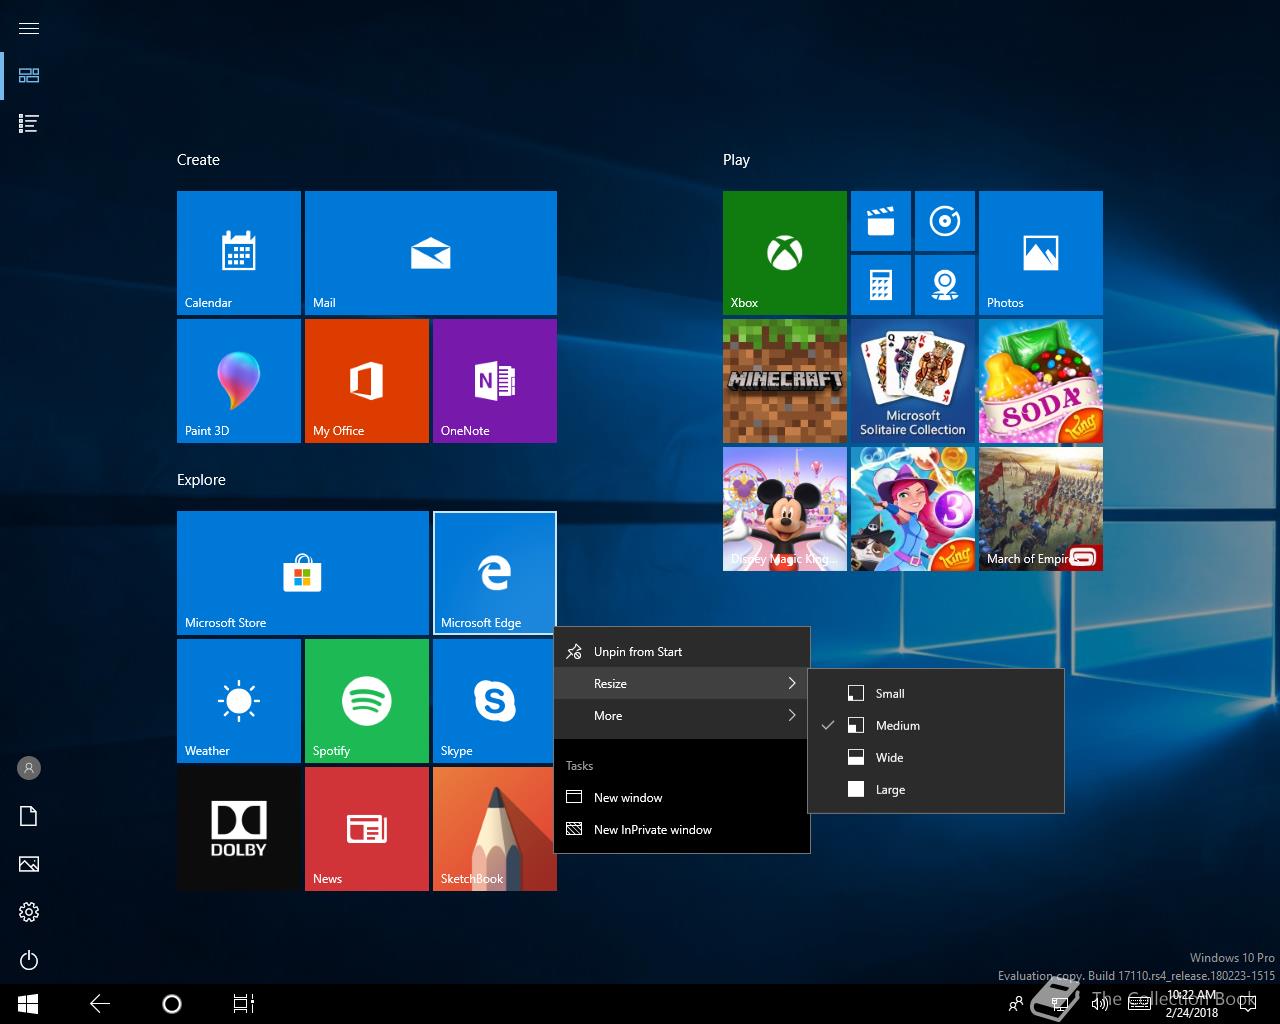The height and width of the screenshot is (1024, 1280).
Task: Set tile size to Large
Action: (936, 790)
